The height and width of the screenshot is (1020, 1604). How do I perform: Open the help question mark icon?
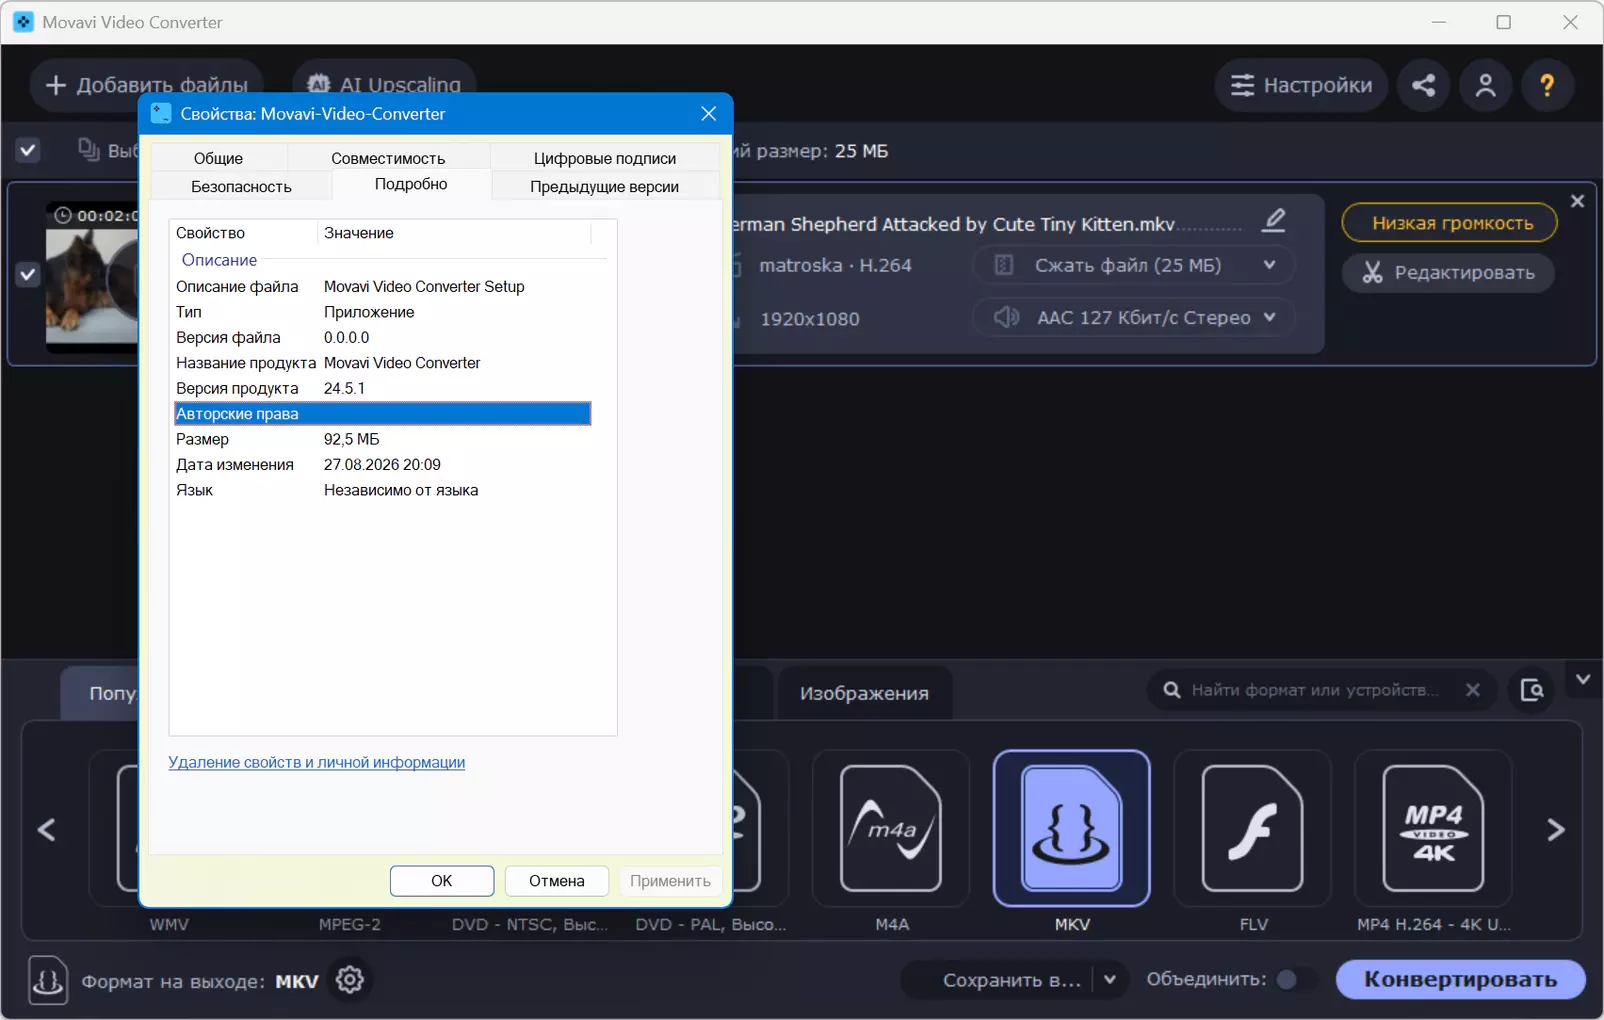(x=1547, y=85)
